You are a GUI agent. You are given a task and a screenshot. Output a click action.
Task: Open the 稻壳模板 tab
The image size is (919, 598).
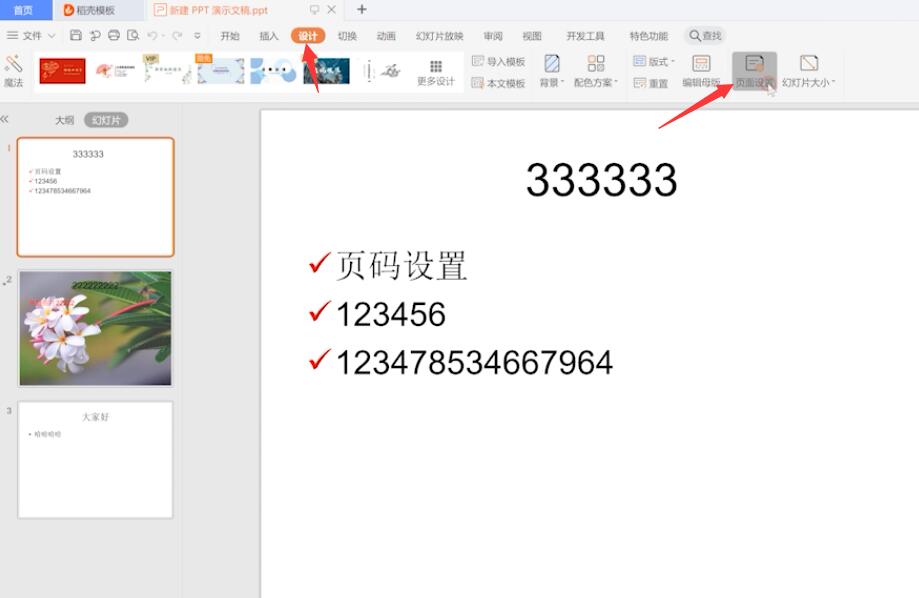point(89,10)
